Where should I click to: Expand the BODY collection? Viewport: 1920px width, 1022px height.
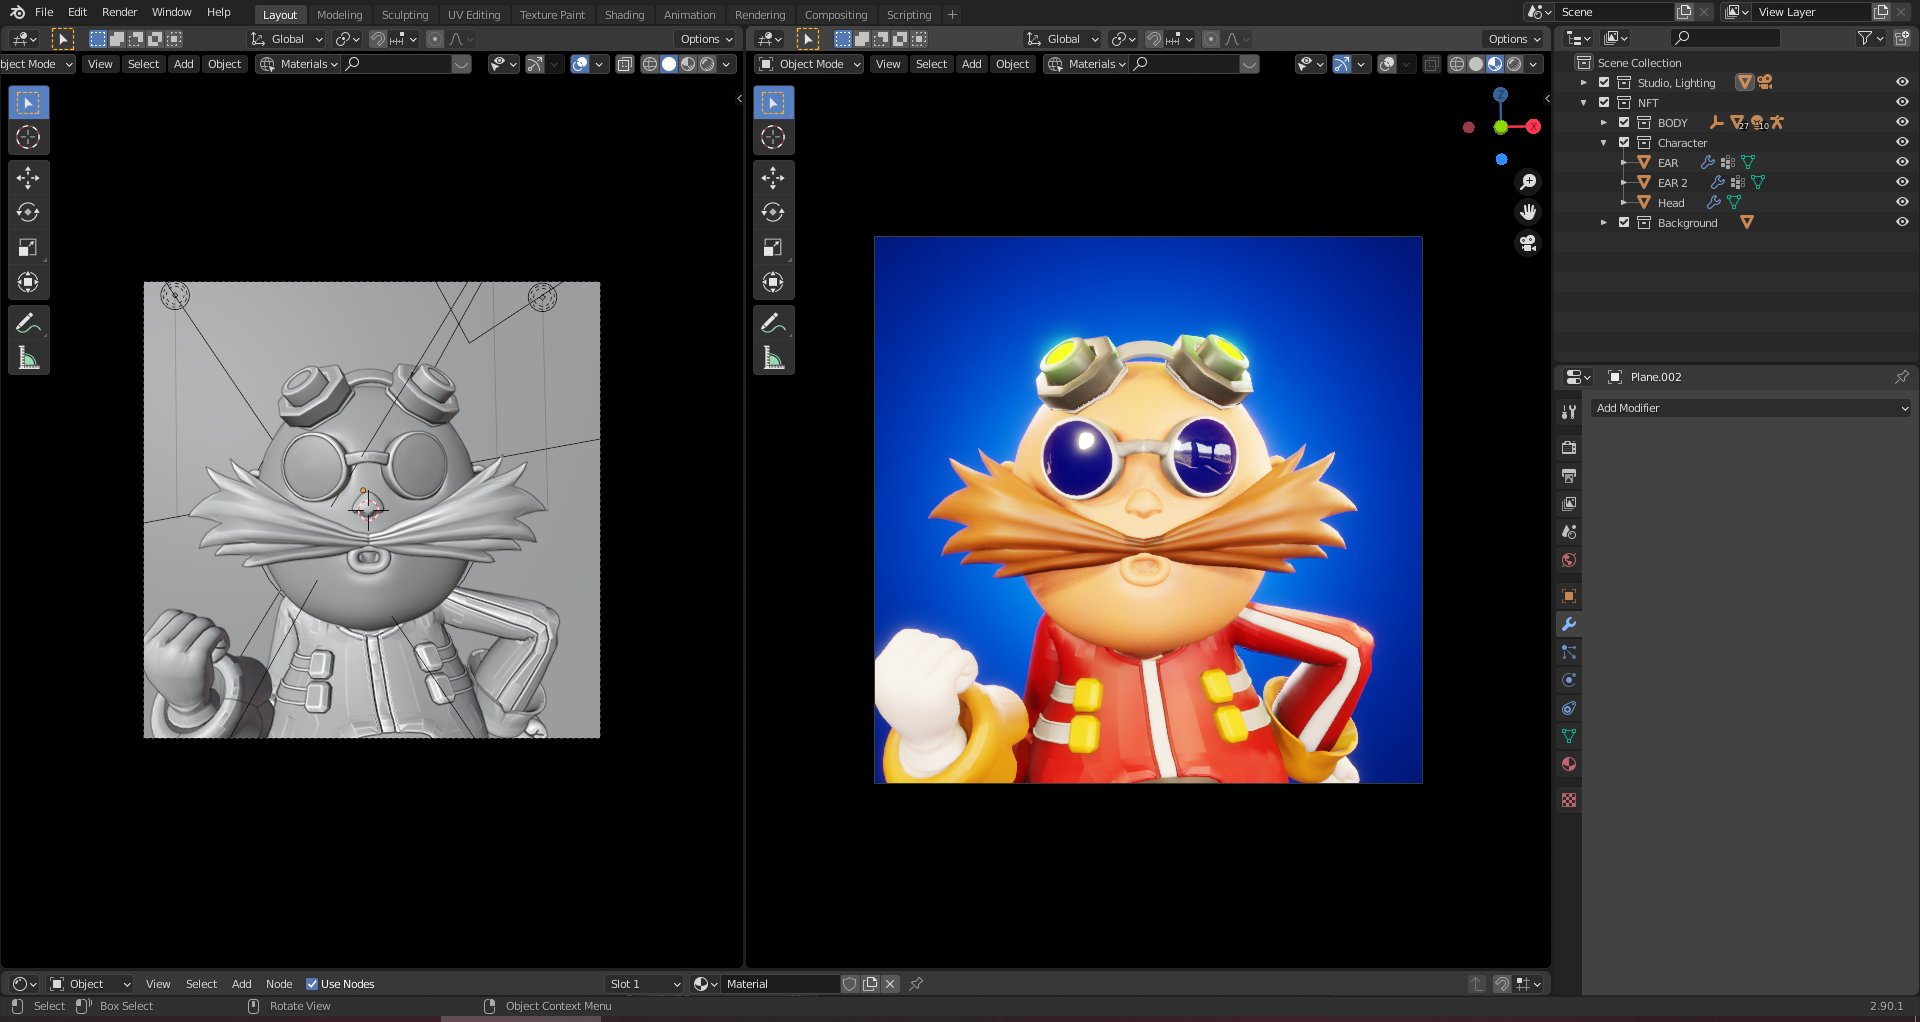pos(1604,122)
